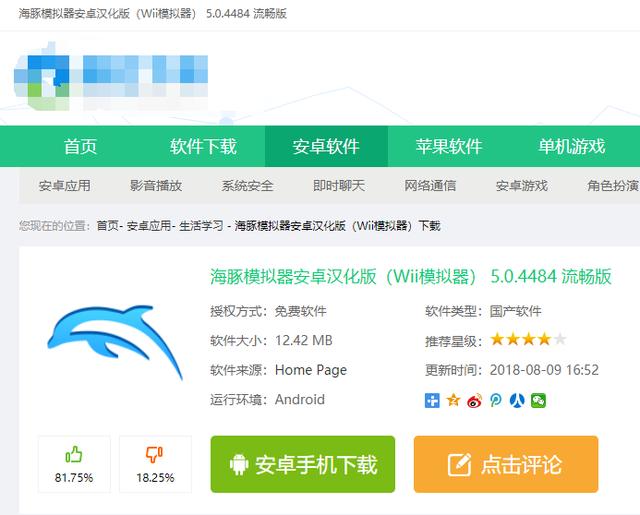Open 网络通信 sub-category
Image resolution: width=640 pixels, height=515 pixels.
(x=430, y=186)
